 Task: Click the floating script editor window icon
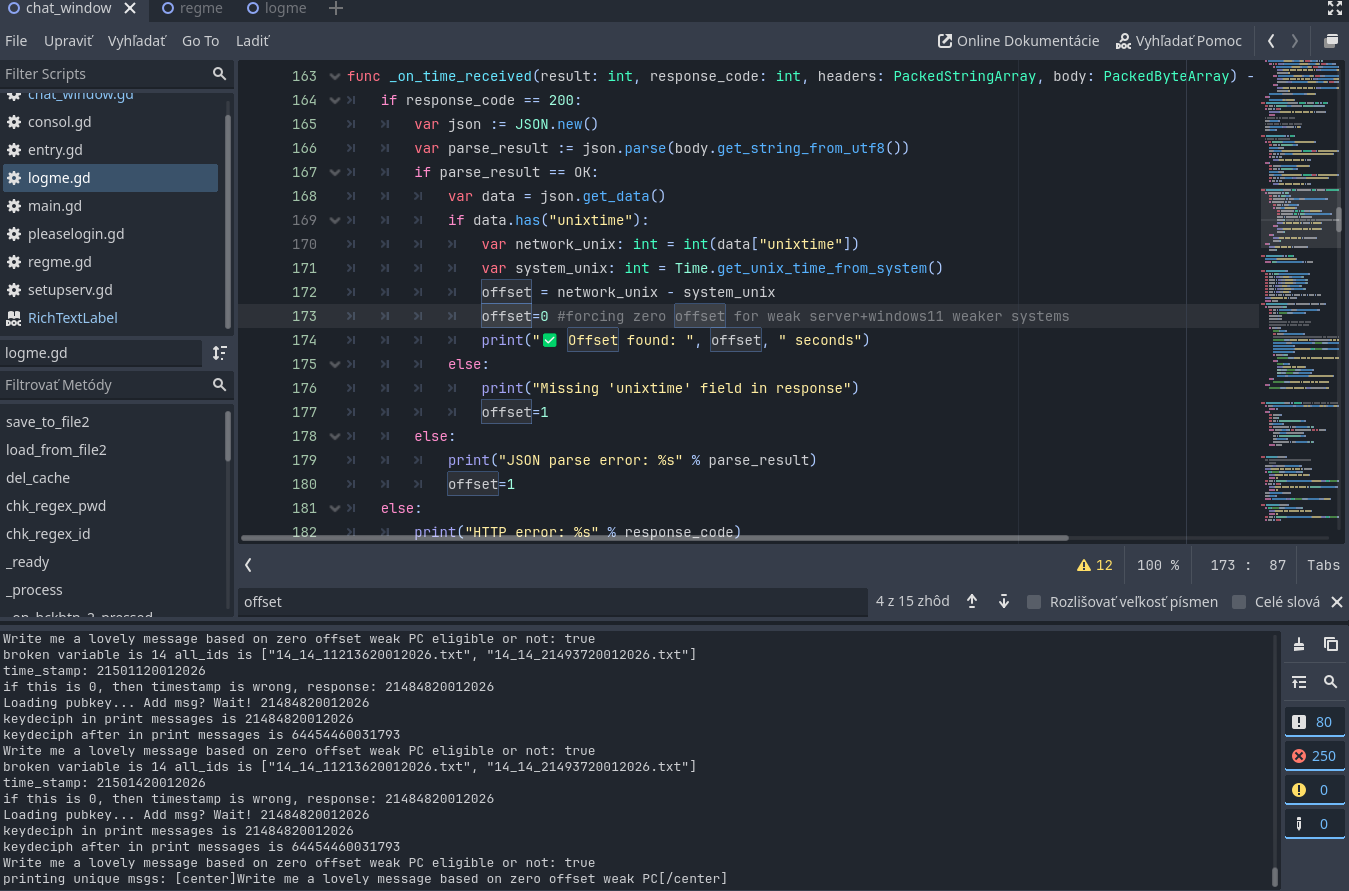[1330, 41]
